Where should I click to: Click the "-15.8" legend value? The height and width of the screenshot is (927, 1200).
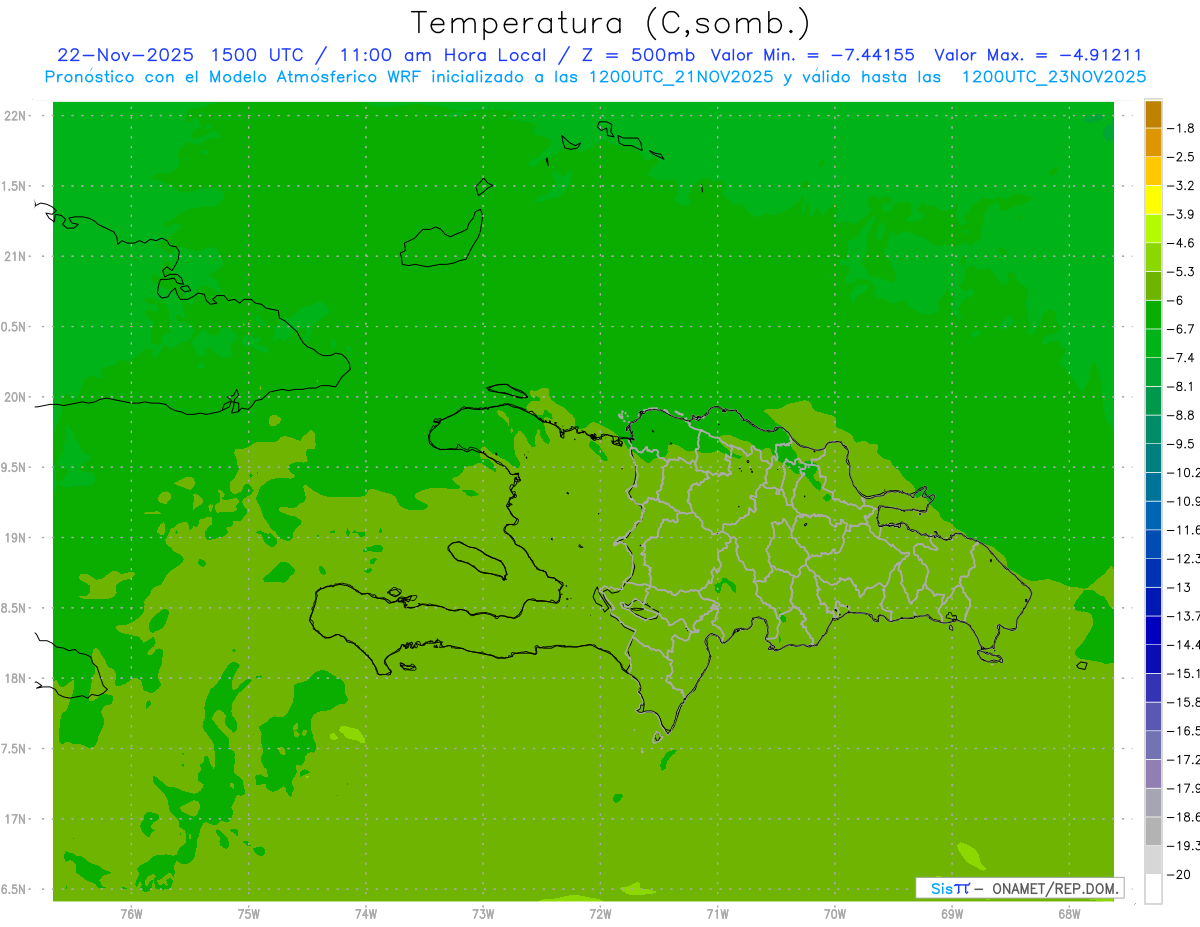pyautogui.click(x=1184, y=702)
